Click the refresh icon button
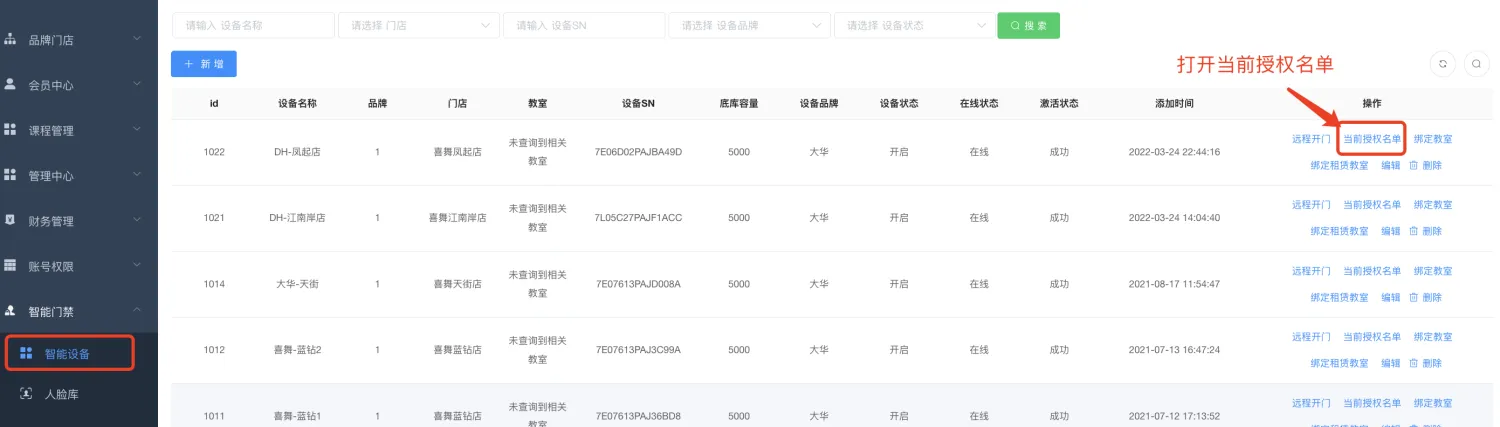The width and height of the screenshot is (1500, 427). point(1442,63)
